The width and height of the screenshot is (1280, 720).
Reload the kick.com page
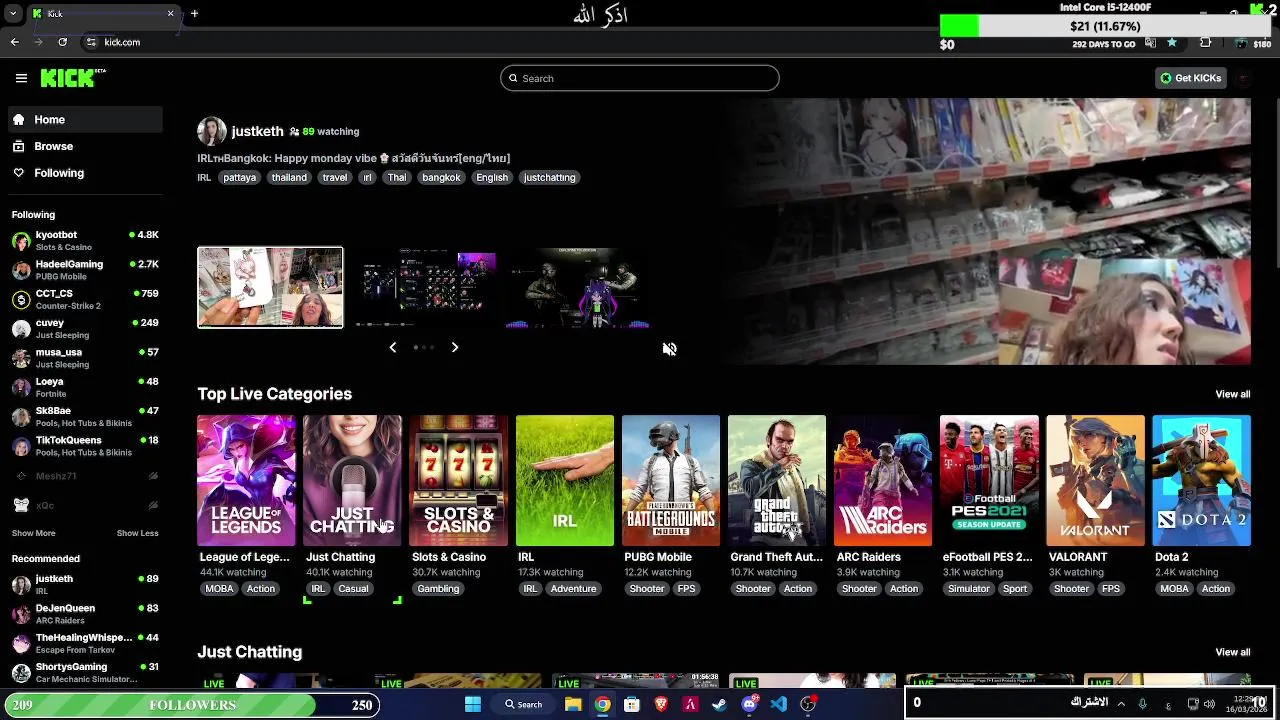pyautogui.click(x=62, y=42)
